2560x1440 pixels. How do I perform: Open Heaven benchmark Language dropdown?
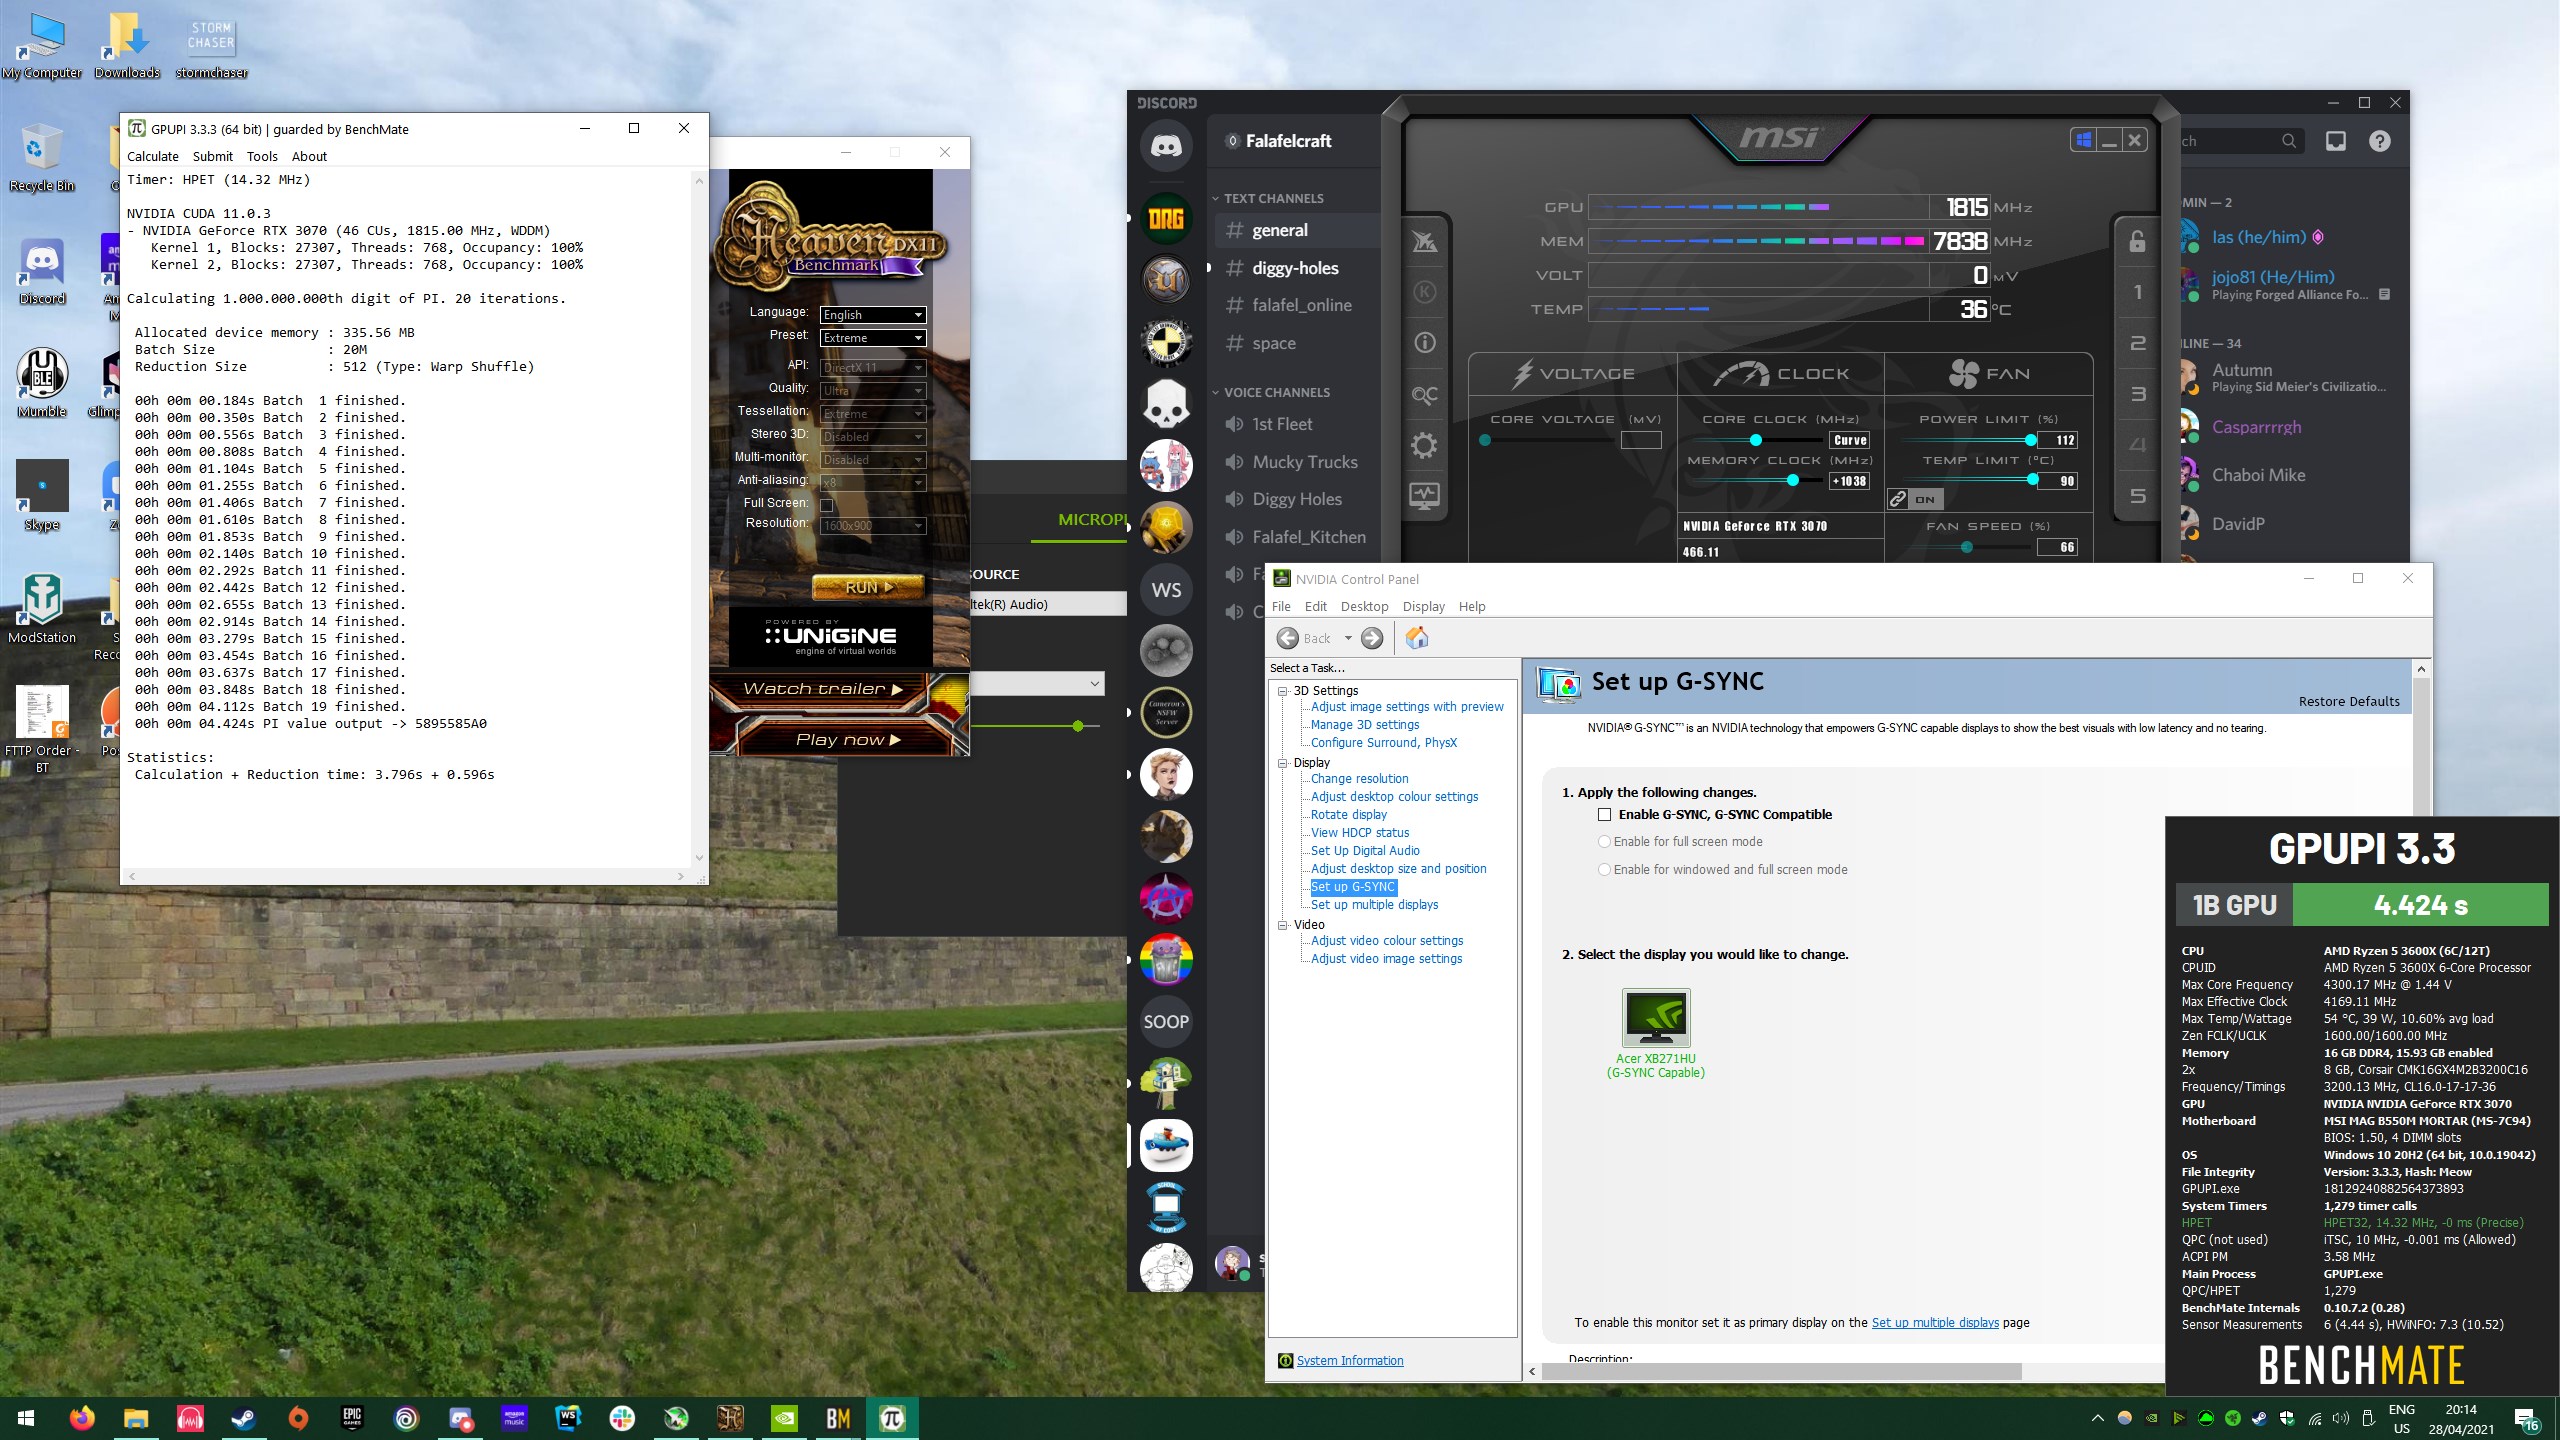coord(873,315)
